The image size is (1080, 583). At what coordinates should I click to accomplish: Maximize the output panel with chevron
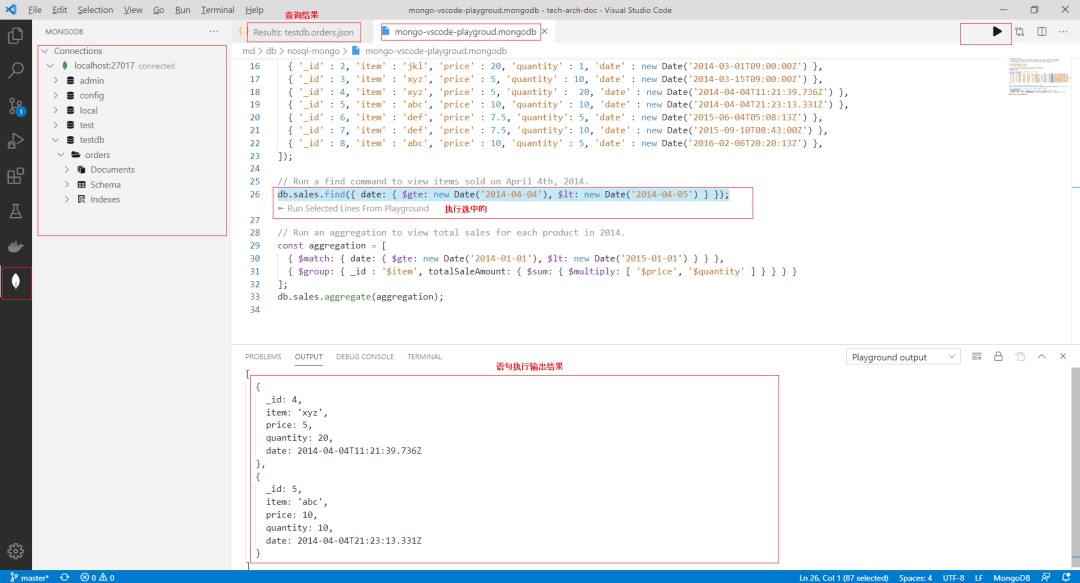(1041, 357)
